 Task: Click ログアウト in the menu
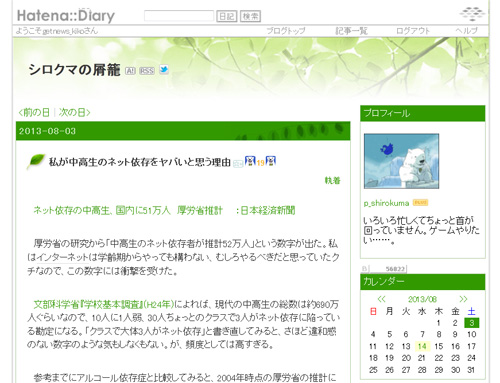pyautogui.click(x=413, y=31)
